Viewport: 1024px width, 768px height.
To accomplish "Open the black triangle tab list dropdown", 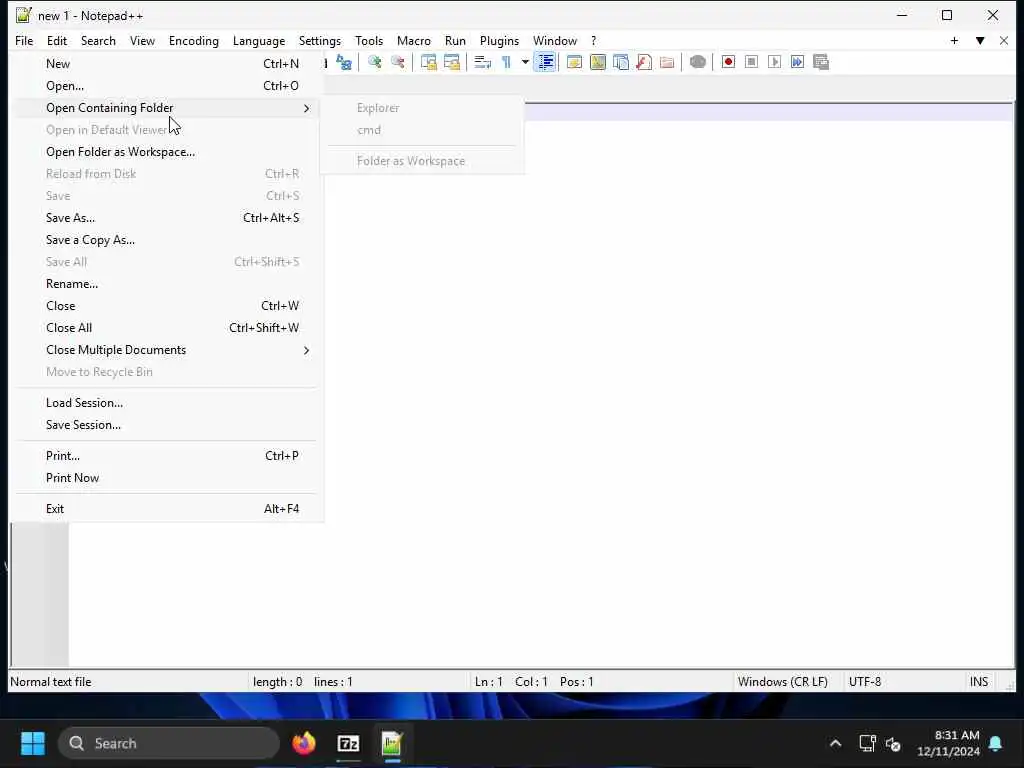I will (x=980, y=40).
